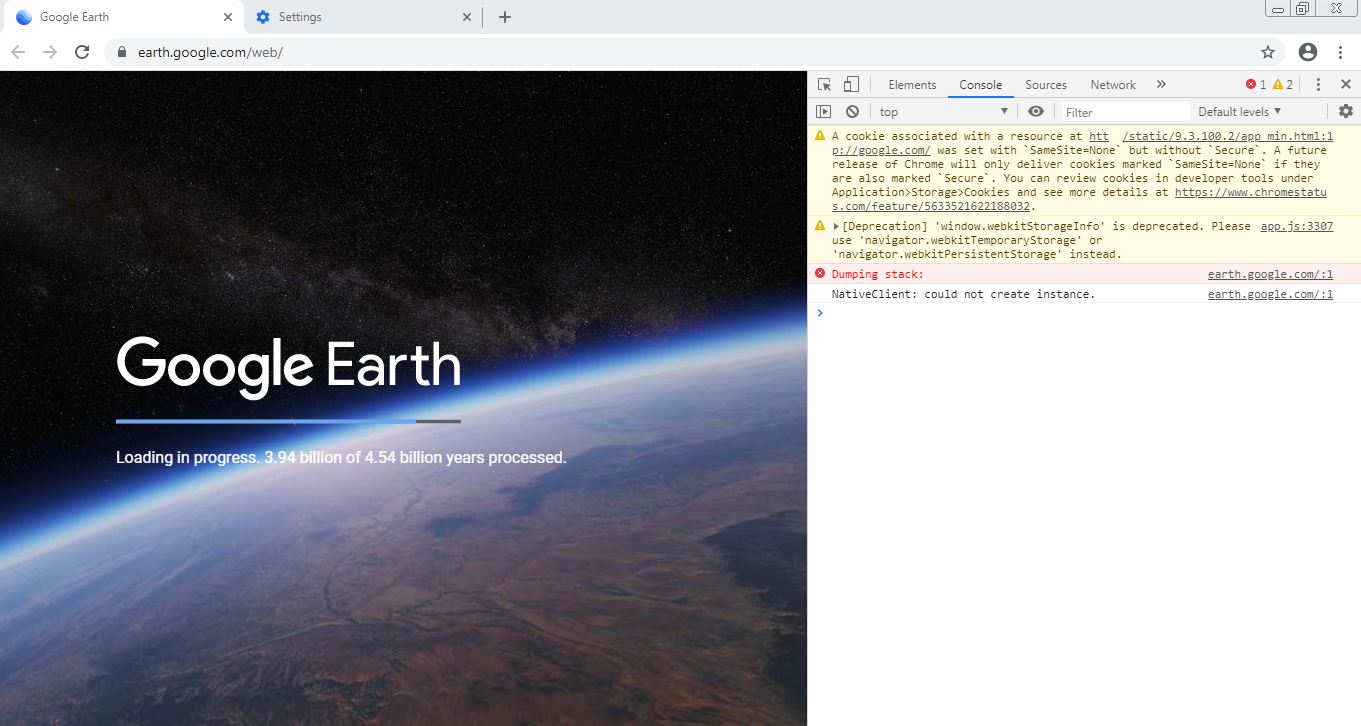This screenshot has height=726, width=1361.
Task: Click the padlock site info icon
Action: coord(122,52)
